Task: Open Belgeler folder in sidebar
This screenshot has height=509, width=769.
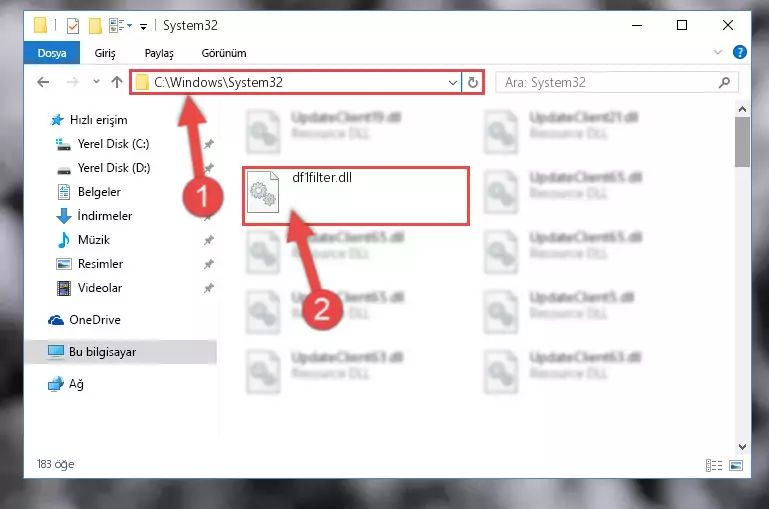Action: pyautogui.click(x=99, y=192)
